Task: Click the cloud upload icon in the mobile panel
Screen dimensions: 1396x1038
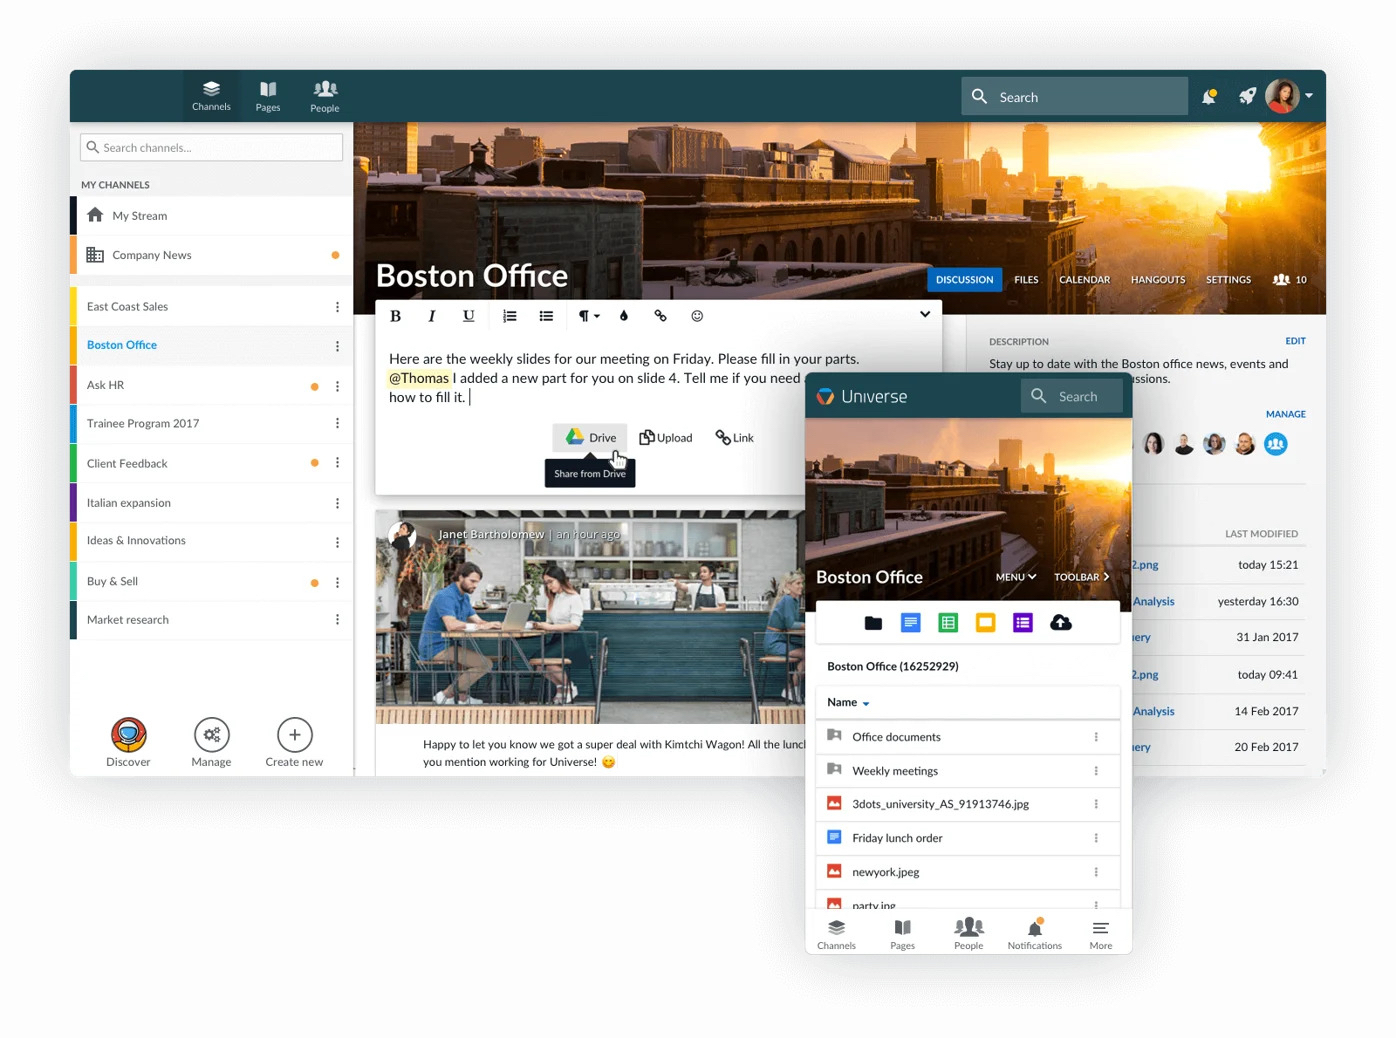Action: click(1061, 623)
